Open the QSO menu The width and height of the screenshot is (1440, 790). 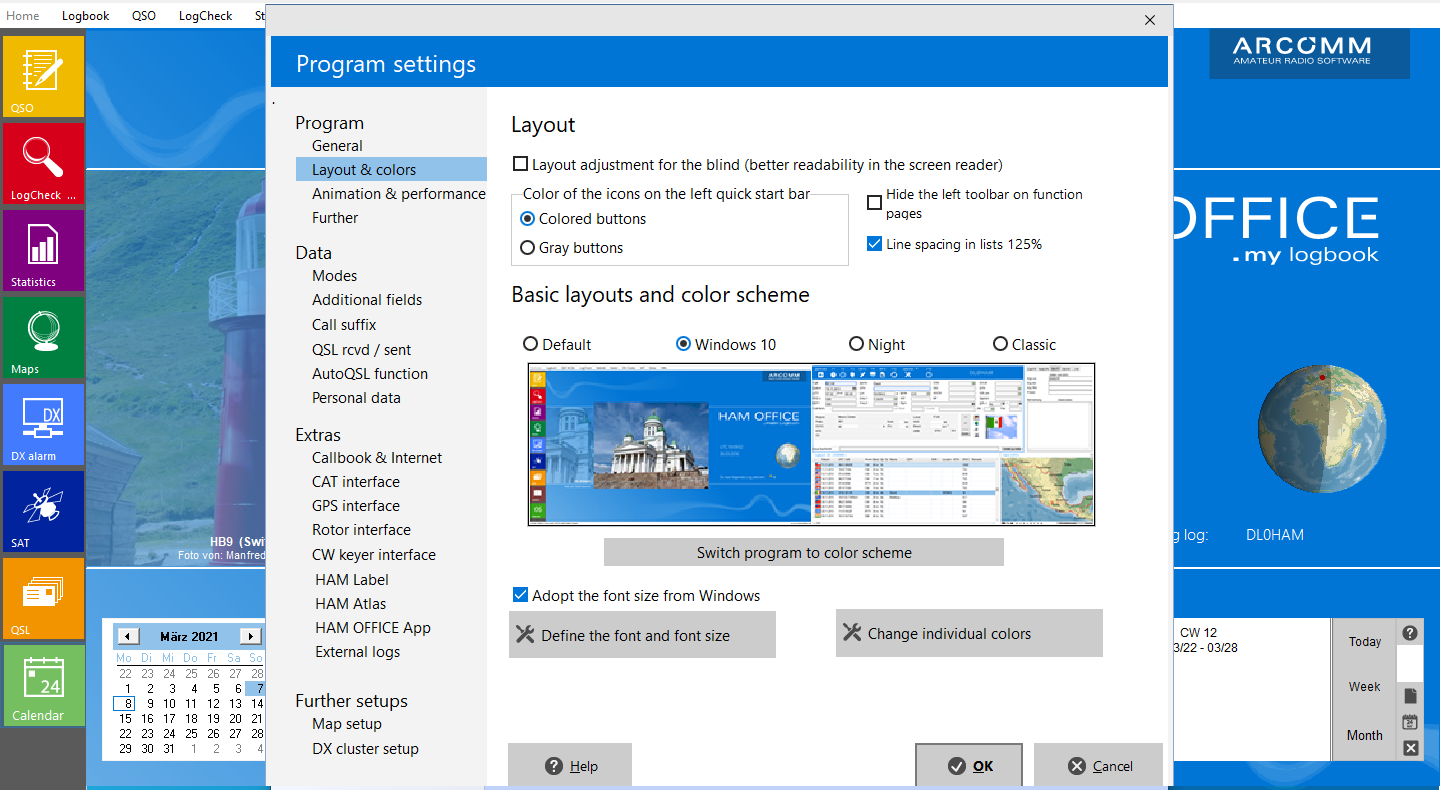[144, 15]
